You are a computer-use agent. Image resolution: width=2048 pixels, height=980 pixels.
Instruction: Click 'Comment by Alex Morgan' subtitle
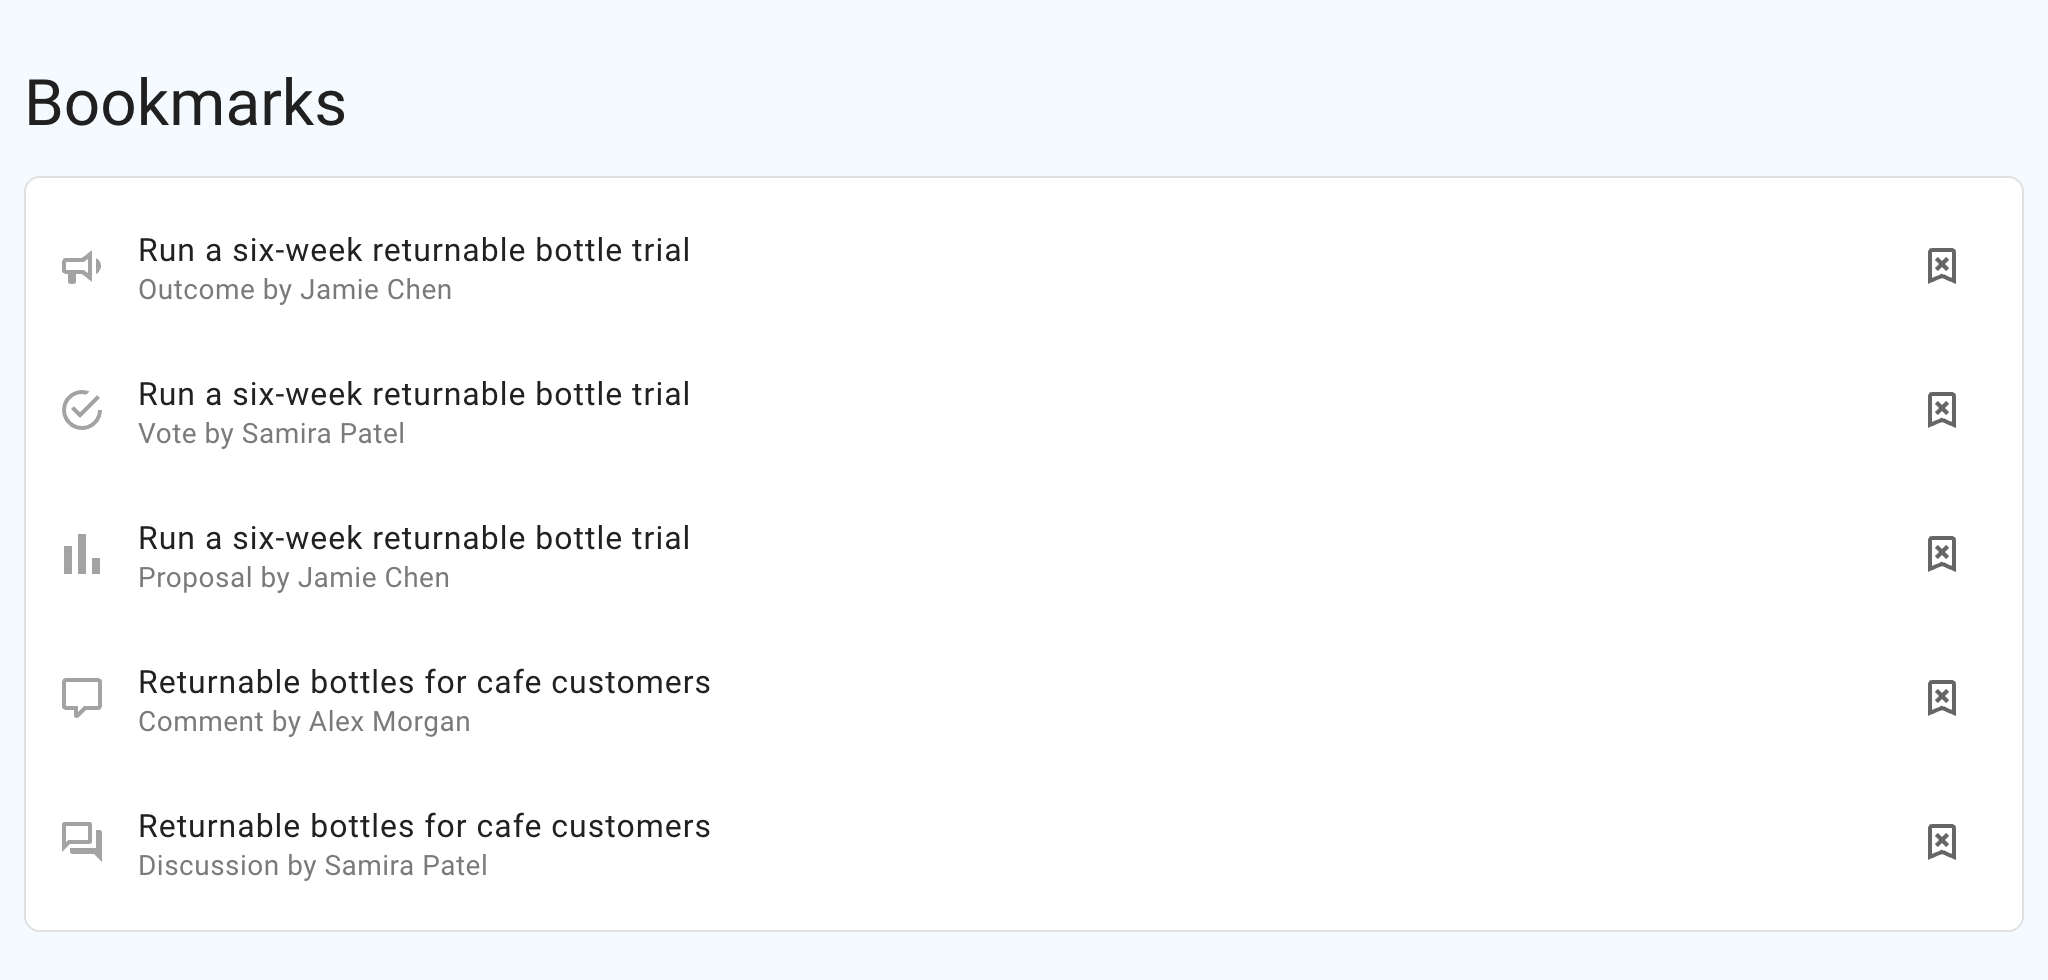click(304, 722)
